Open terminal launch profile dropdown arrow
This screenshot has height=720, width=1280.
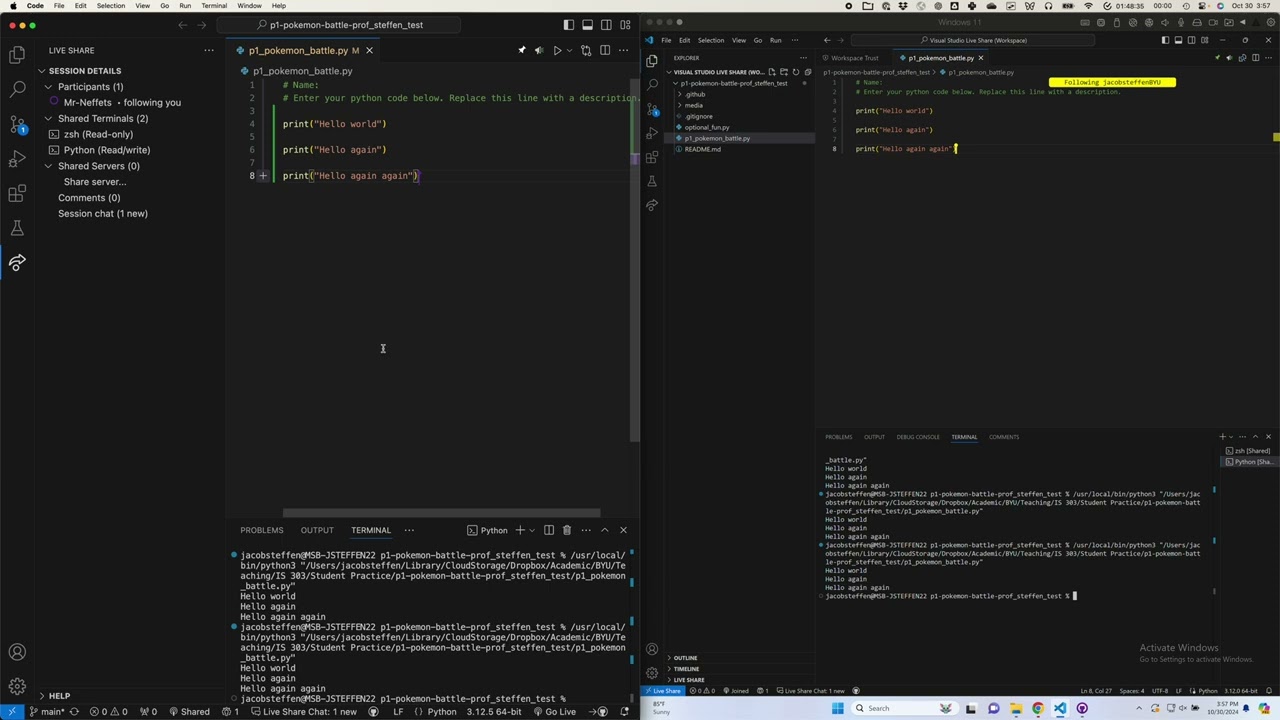tap(532, 530)
